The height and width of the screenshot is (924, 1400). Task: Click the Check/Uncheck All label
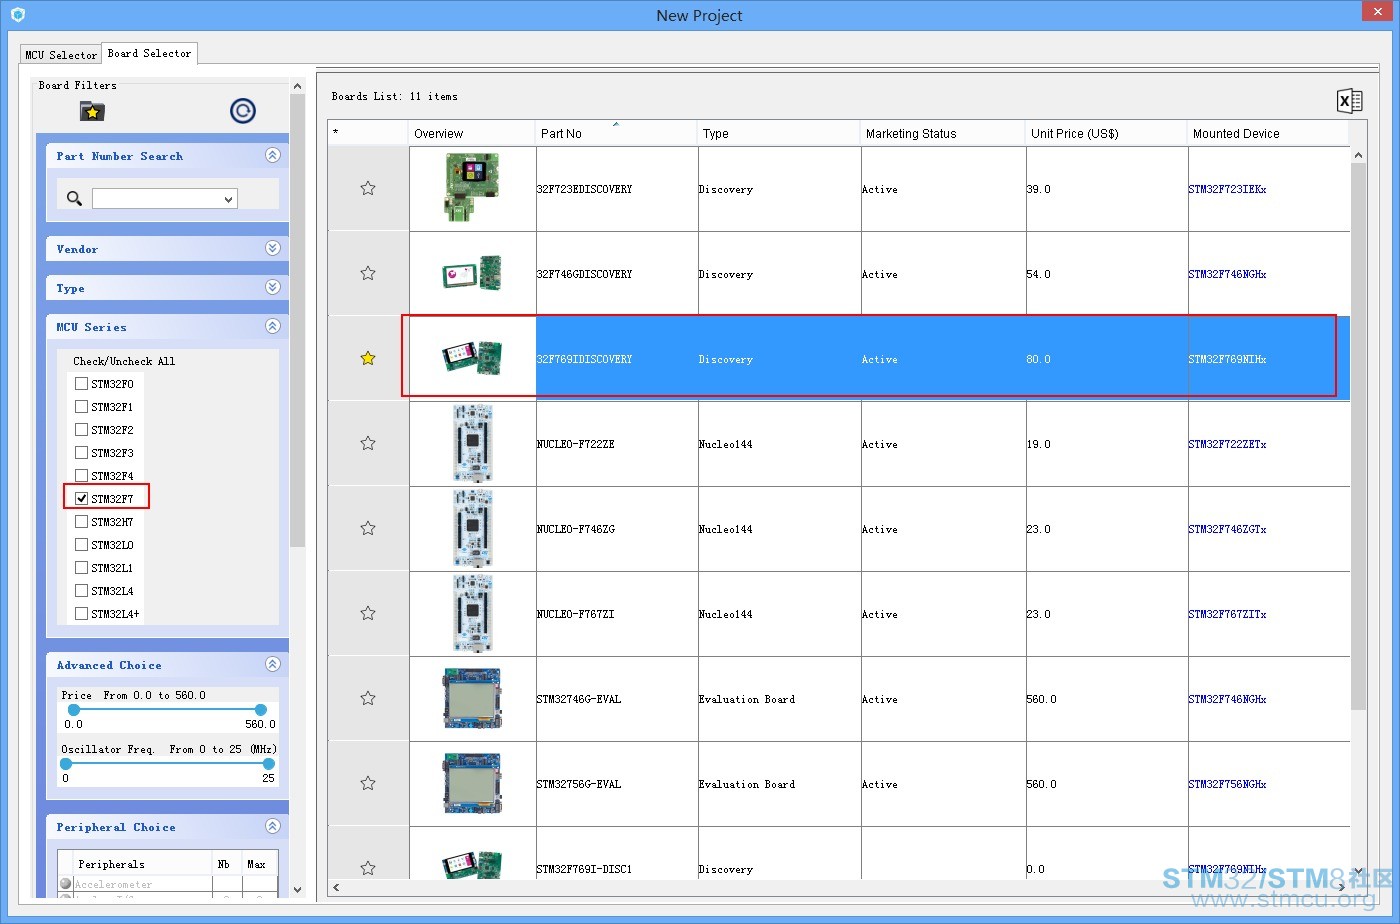click(124, 361)
